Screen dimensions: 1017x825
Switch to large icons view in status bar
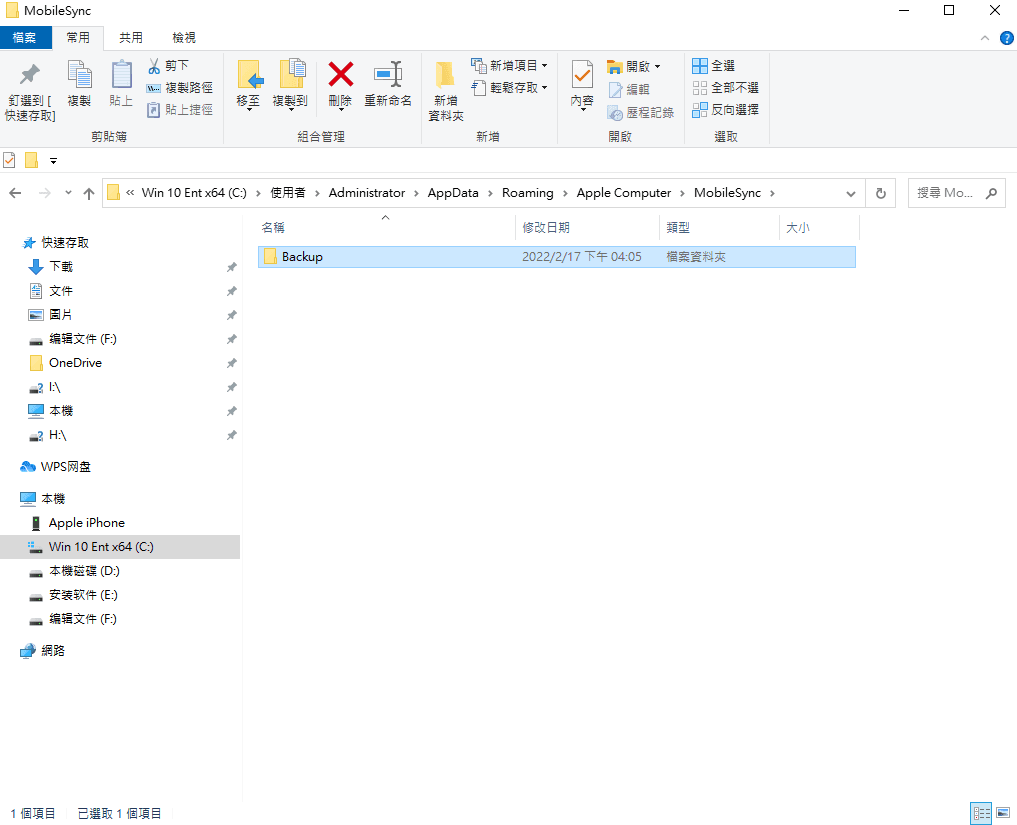[1003, 813]
